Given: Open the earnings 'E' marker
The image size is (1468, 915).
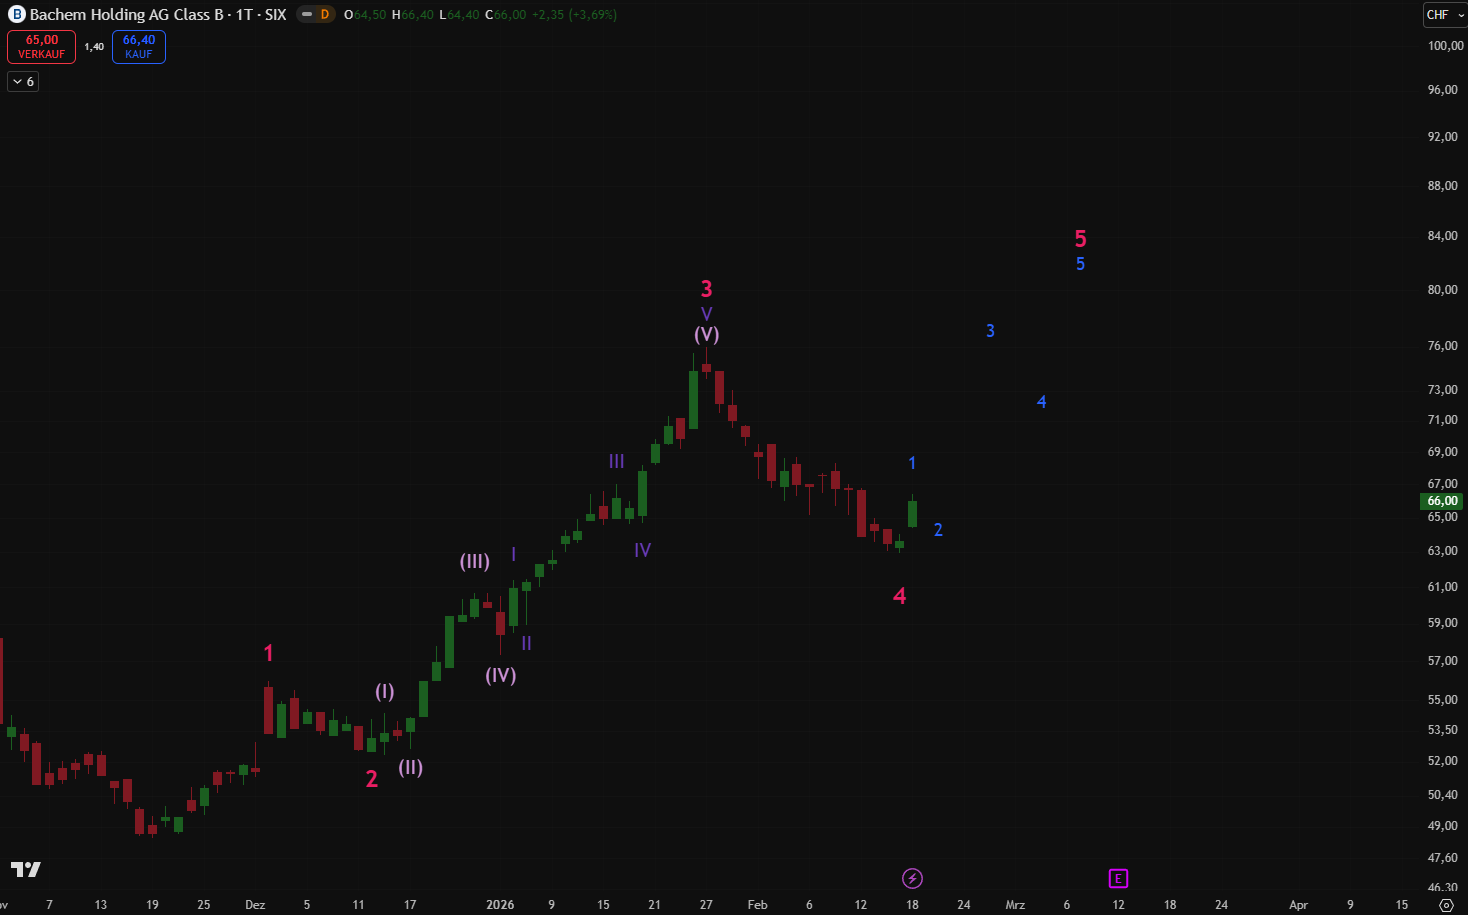Looking at the screenshot, I should (x=1118, y=878).
